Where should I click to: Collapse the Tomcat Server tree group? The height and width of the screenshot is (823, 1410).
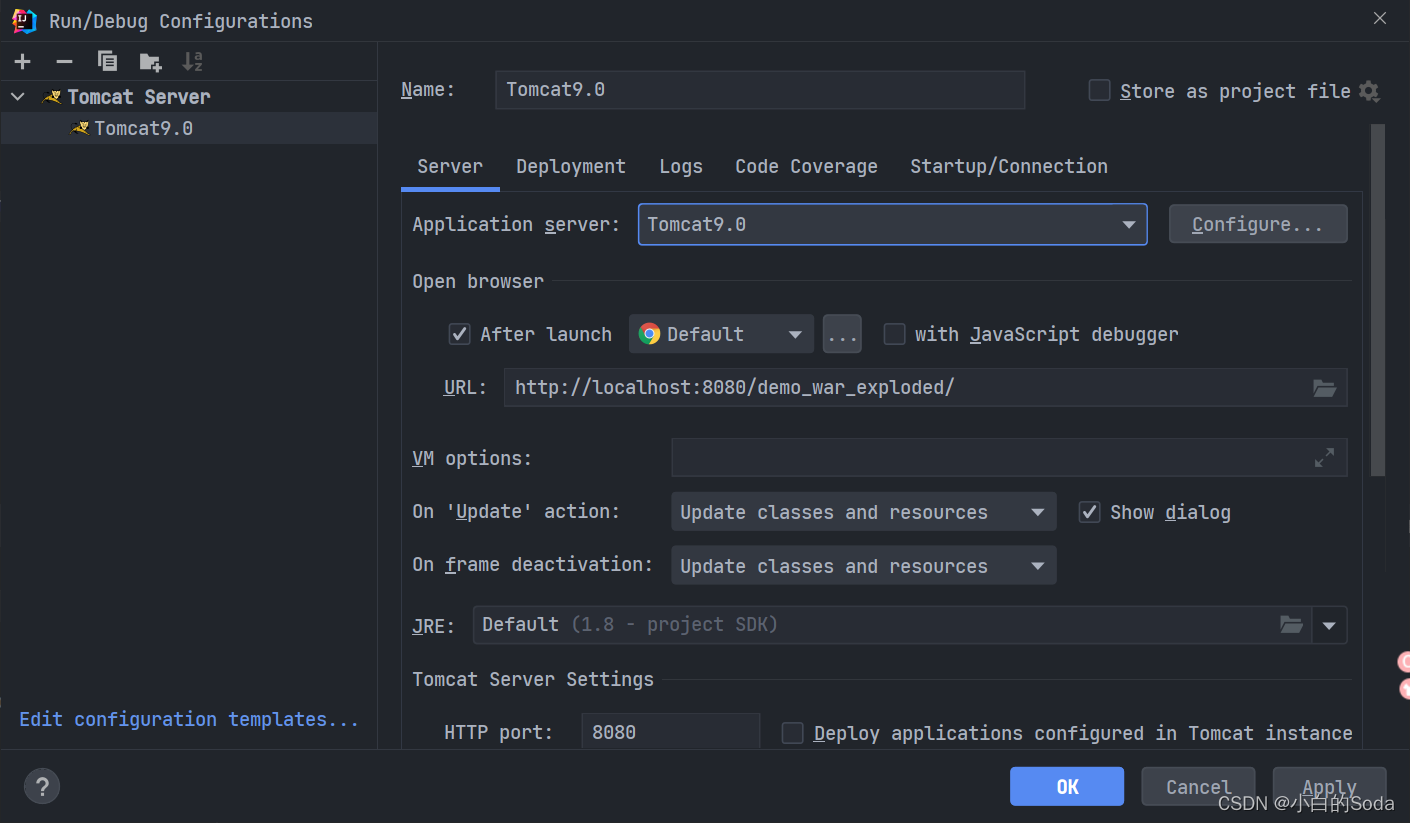18,97
